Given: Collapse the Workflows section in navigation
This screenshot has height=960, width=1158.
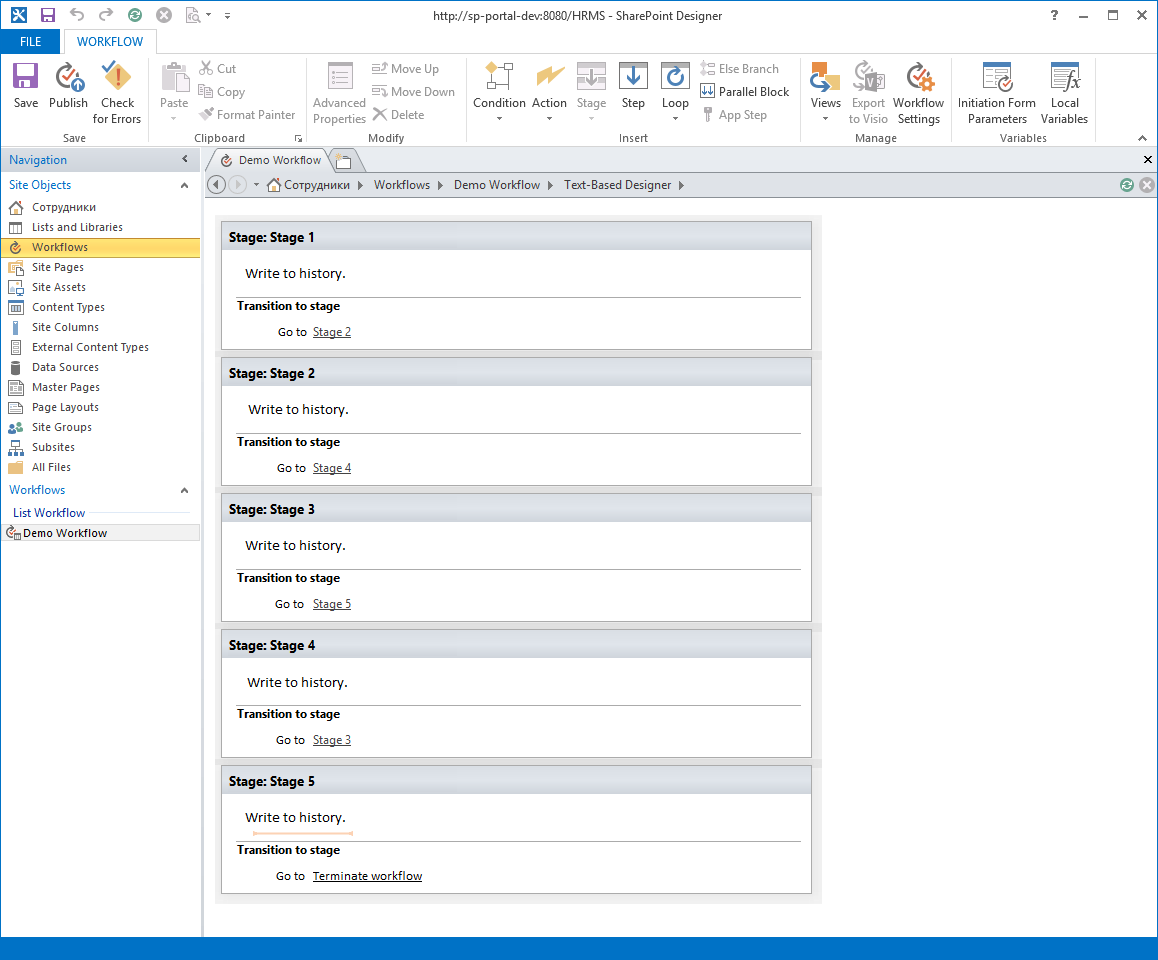Looking at the screenshot, I should 185,490.
